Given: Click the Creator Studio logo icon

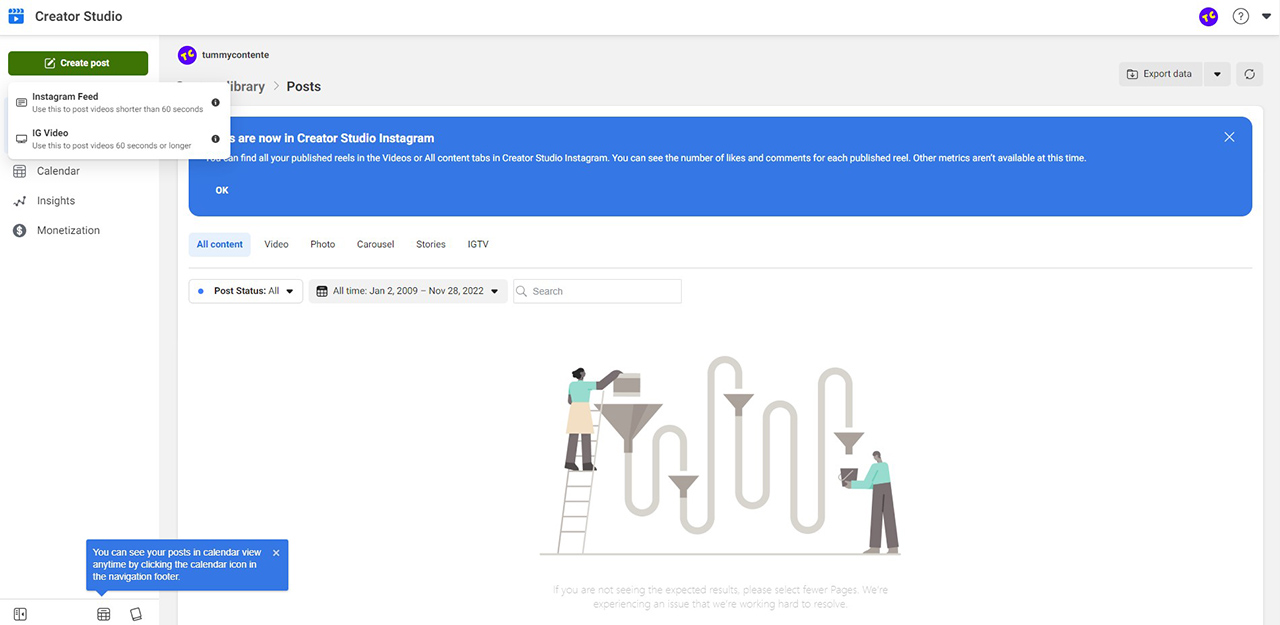Looking at the screenshot, I should (15, 16).
